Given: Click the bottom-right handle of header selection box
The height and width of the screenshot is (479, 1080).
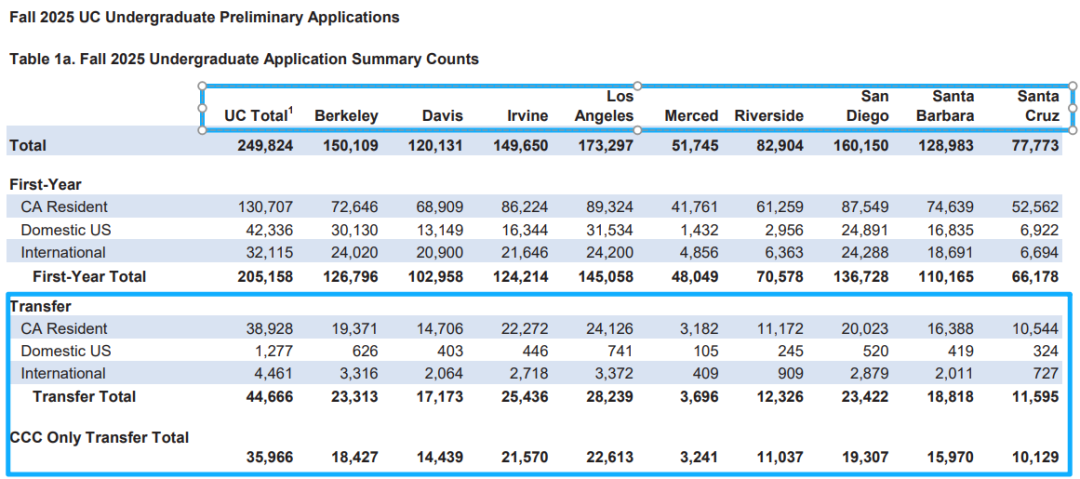Looking at the screenshot, I should [x=1073, y=130].
